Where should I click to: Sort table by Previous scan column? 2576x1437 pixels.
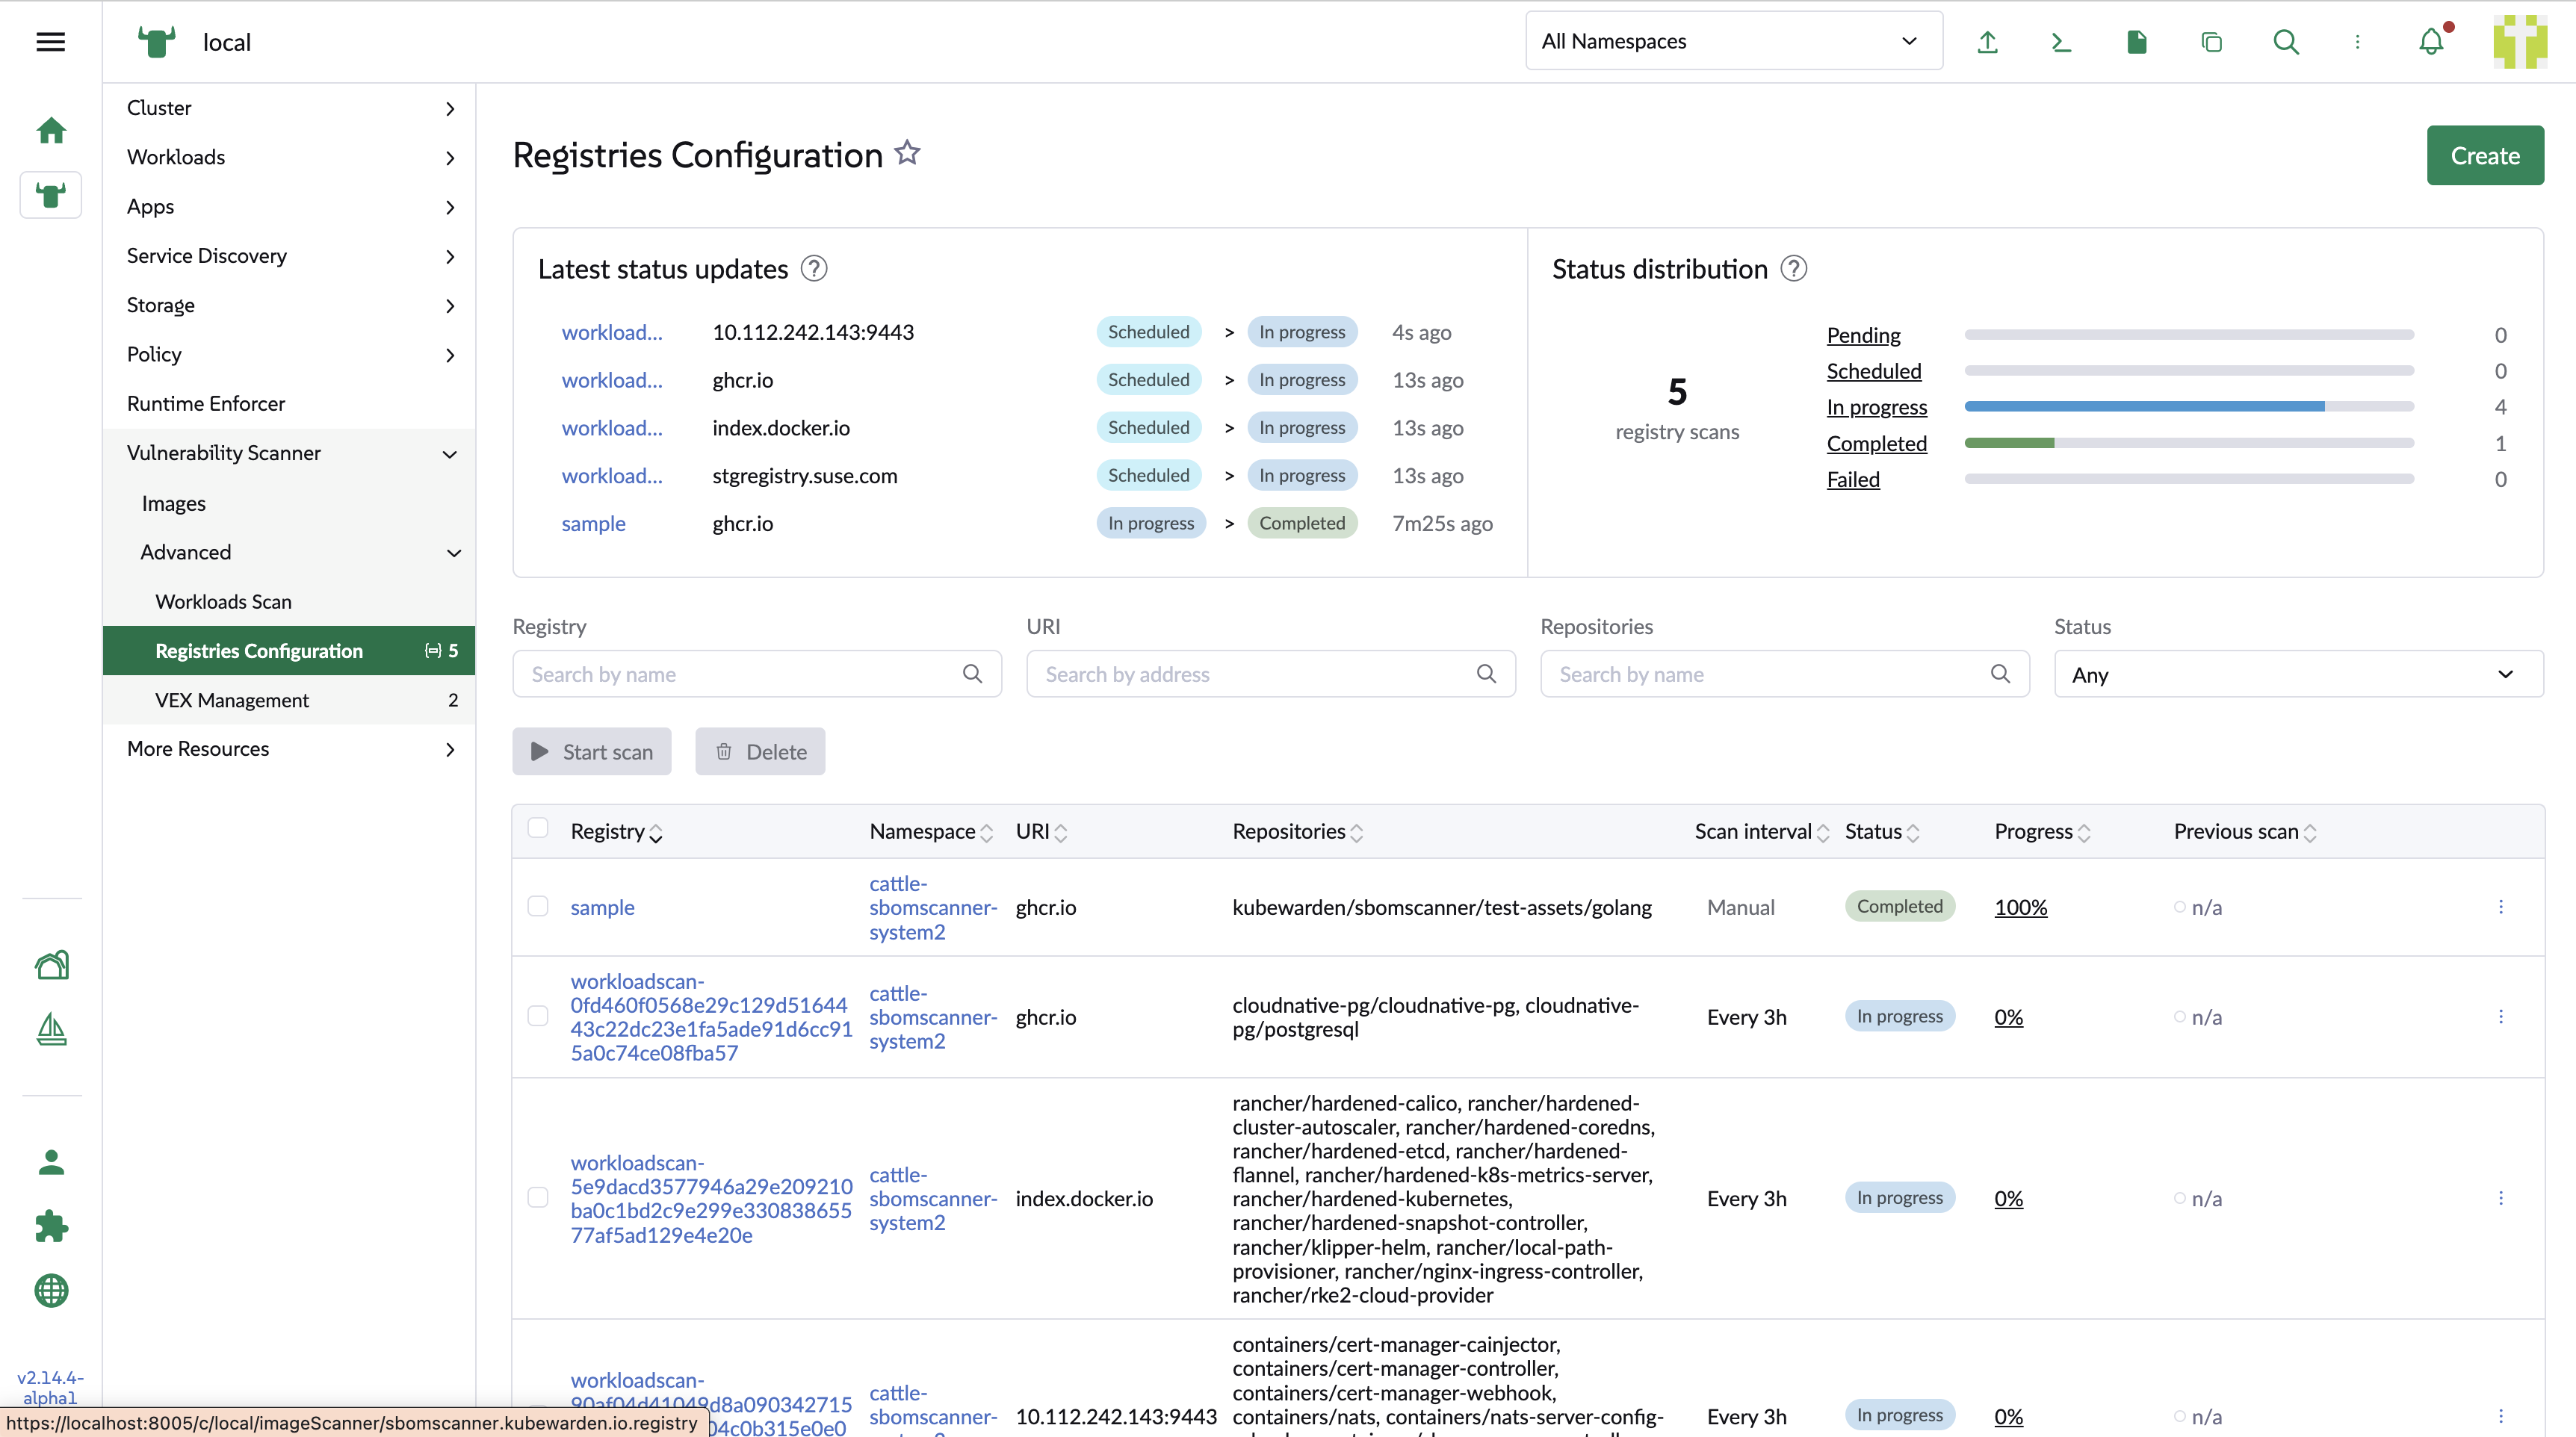coord(2244,832)
